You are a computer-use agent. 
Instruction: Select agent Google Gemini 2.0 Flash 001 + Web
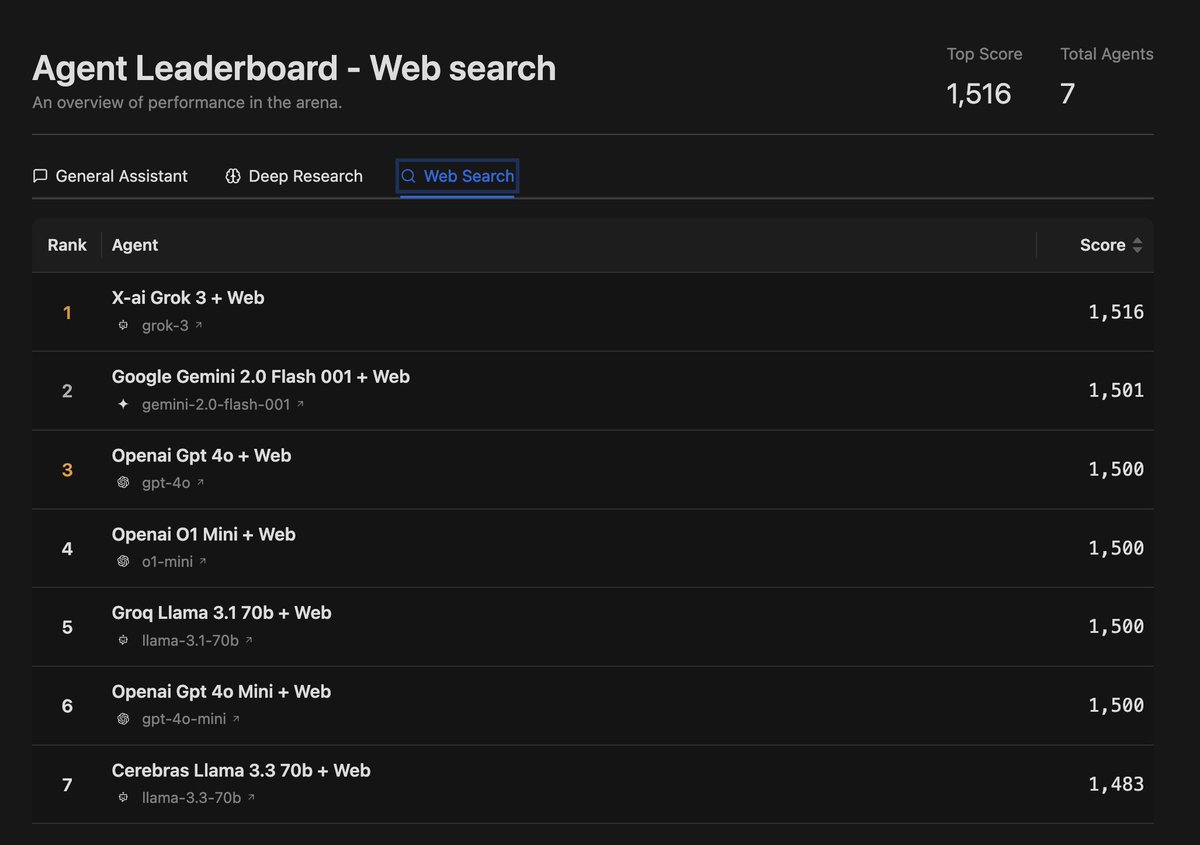click(x=261, y=377)
